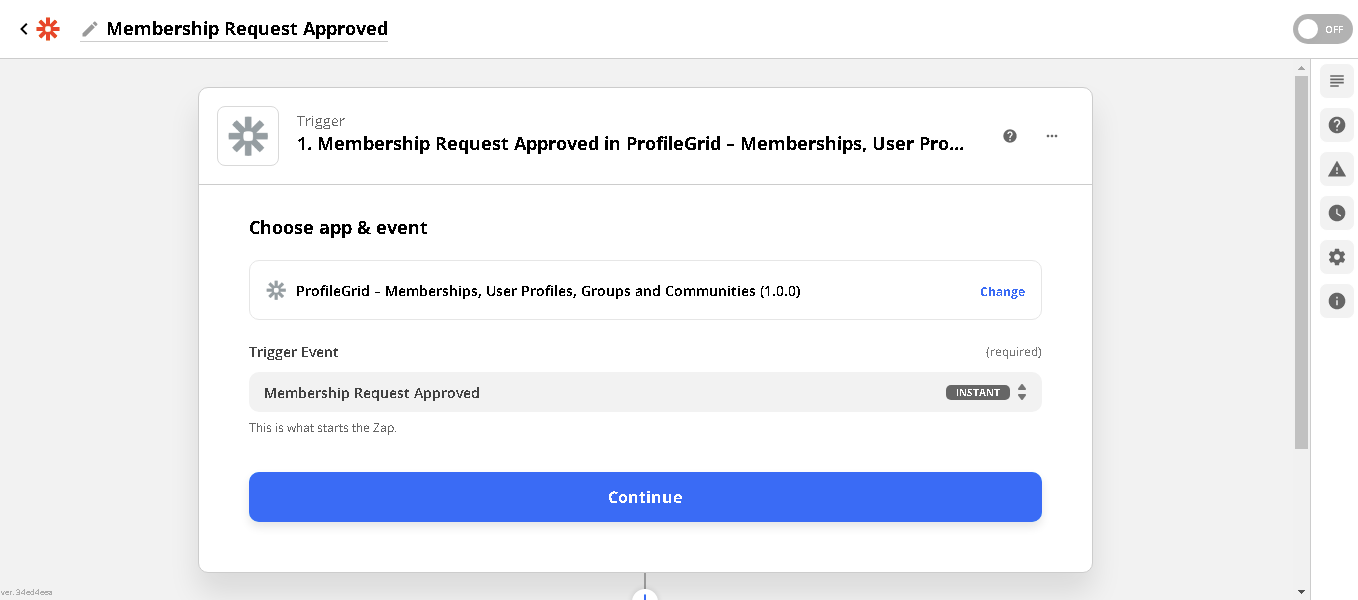Open the trigger step three-dot menu

(1052, 136)
